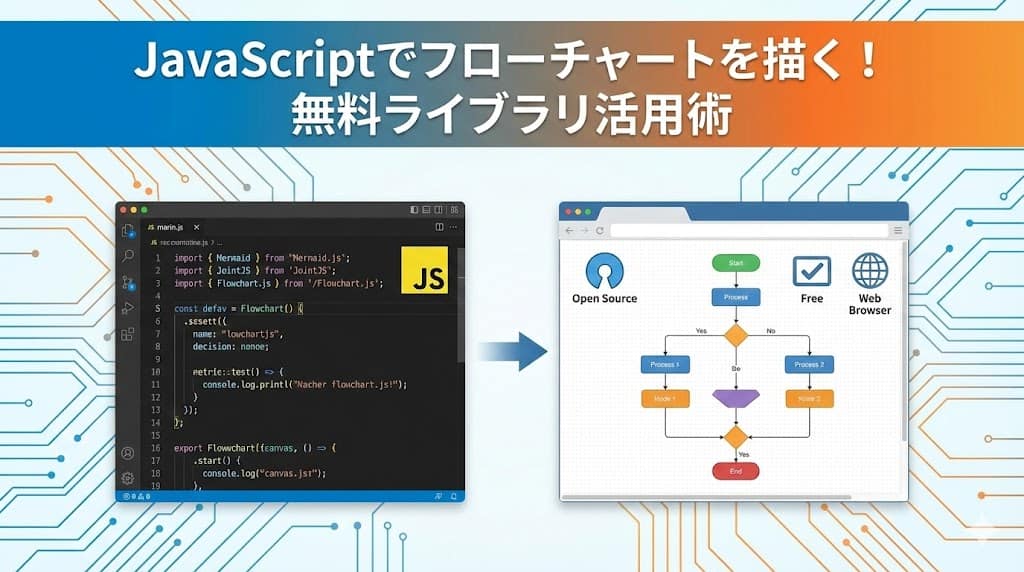
Task: Open editor More Actions ellipsis menu
Action: (454, 228)
